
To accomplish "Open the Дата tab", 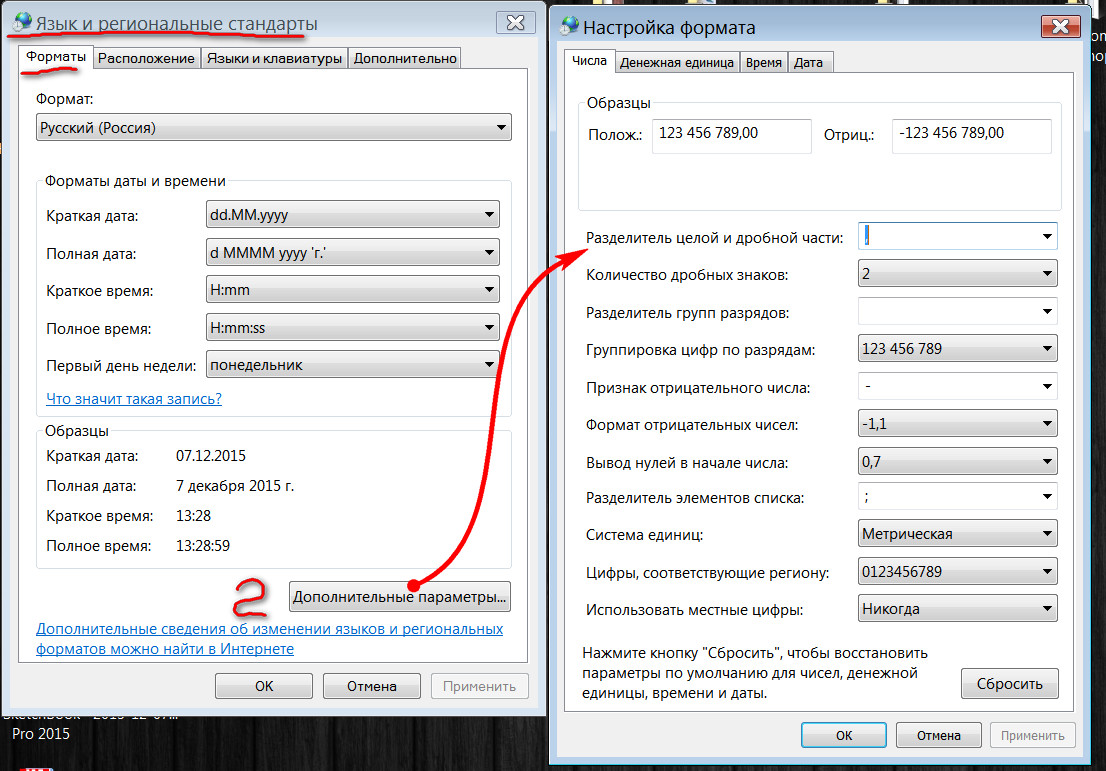I will click(808, 63).
